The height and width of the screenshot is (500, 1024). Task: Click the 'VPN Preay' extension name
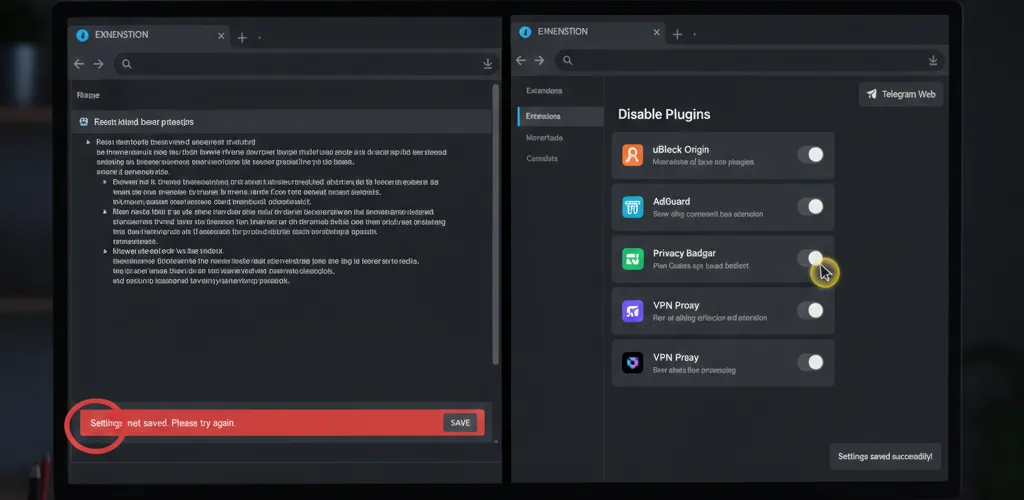point(675,357)
